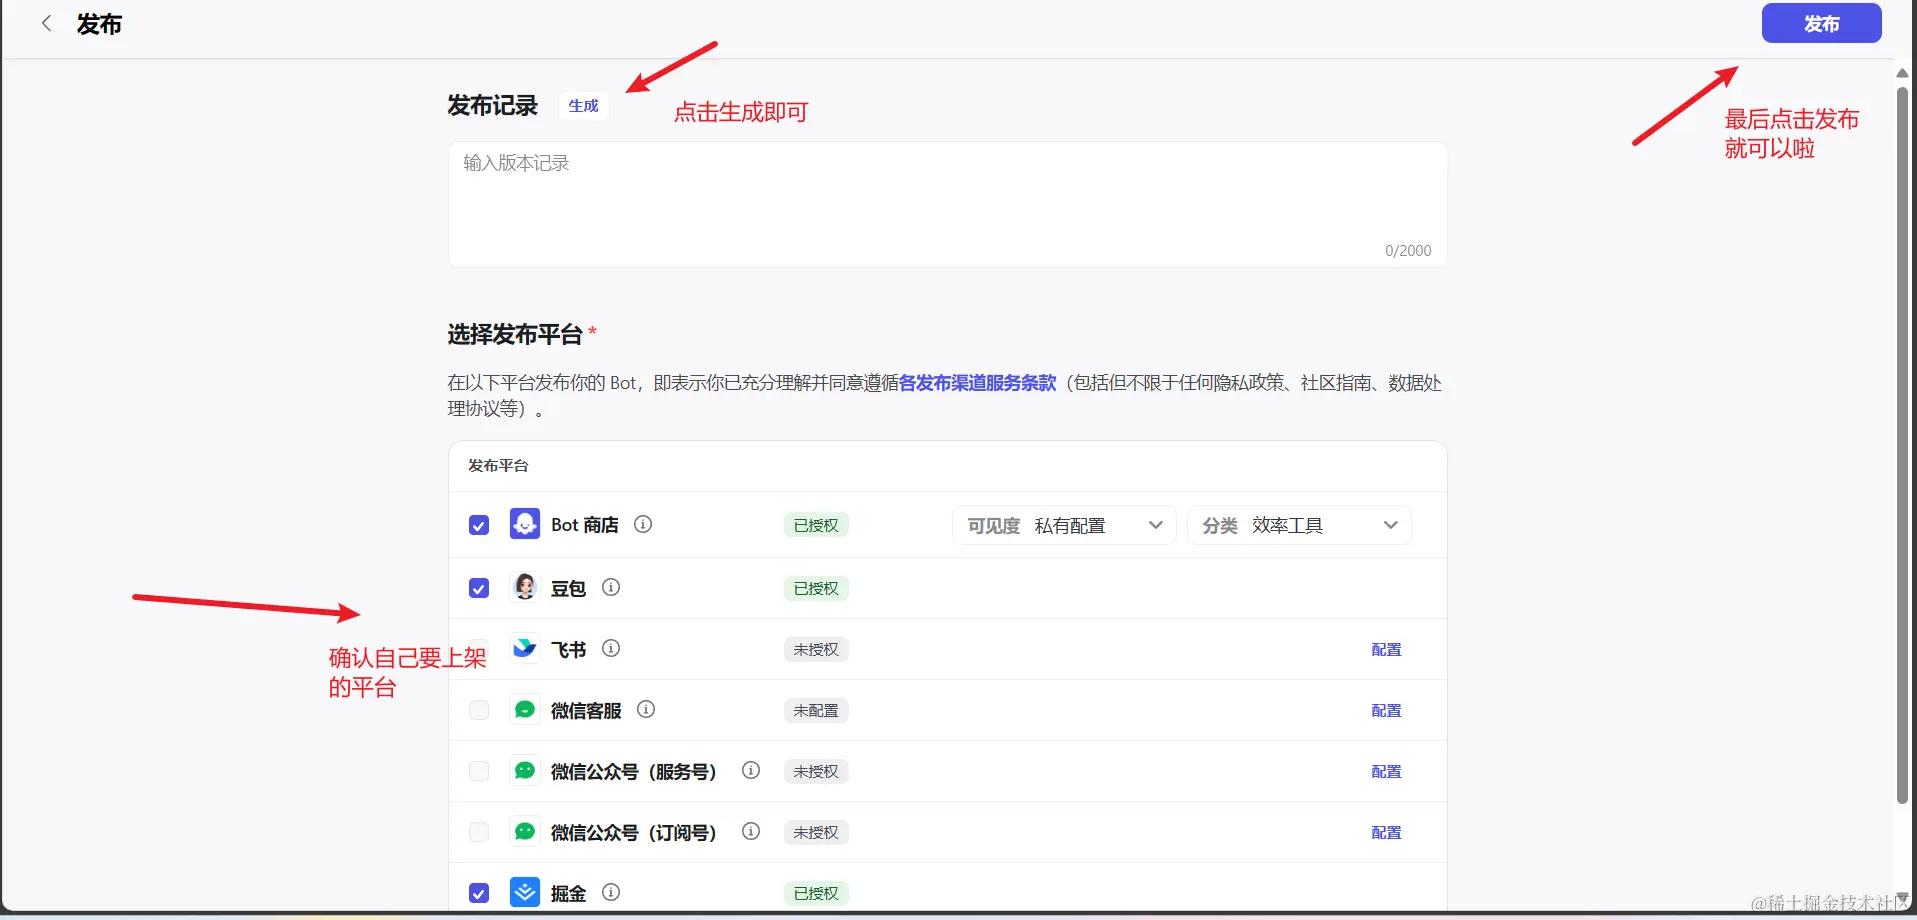Toggle the 微信公众号（订阅号）checkbox

479,832
